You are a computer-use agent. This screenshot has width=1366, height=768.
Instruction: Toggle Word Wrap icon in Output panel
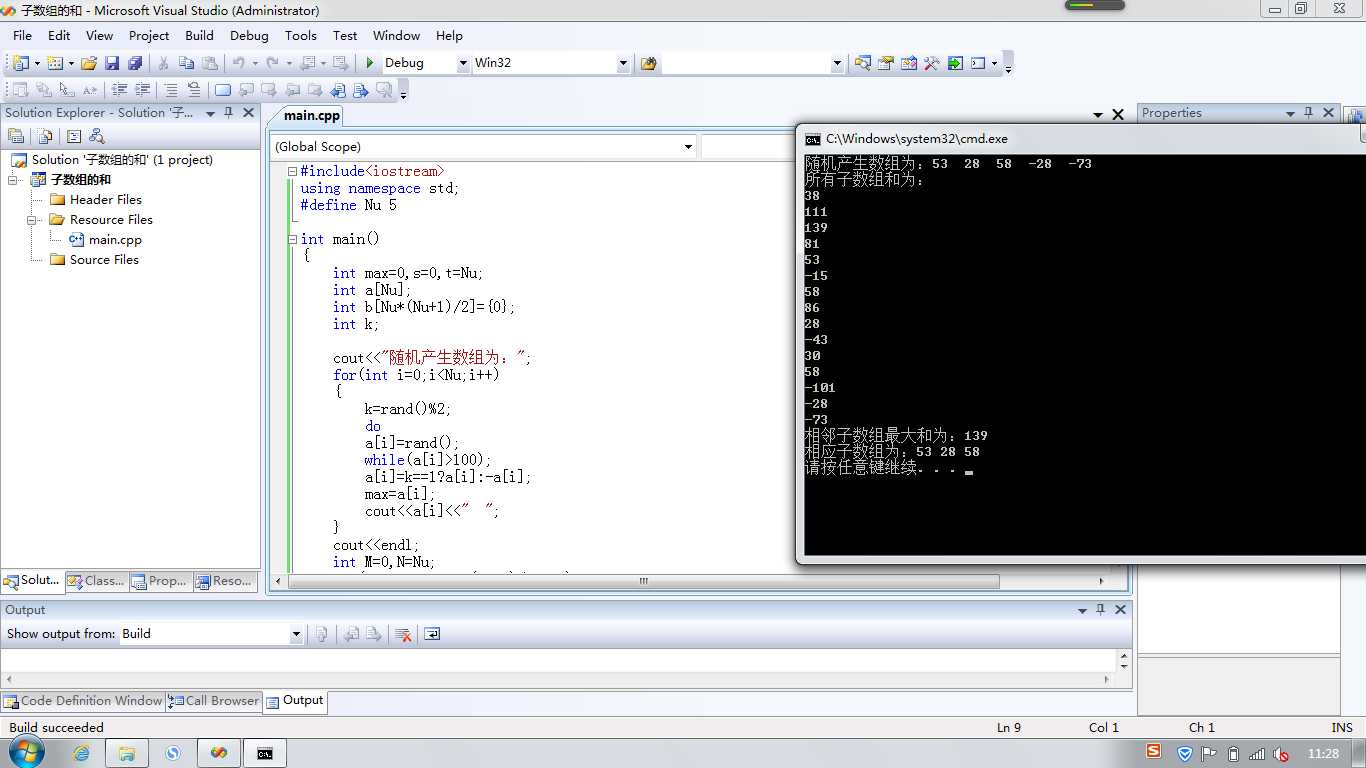point(432,634)
